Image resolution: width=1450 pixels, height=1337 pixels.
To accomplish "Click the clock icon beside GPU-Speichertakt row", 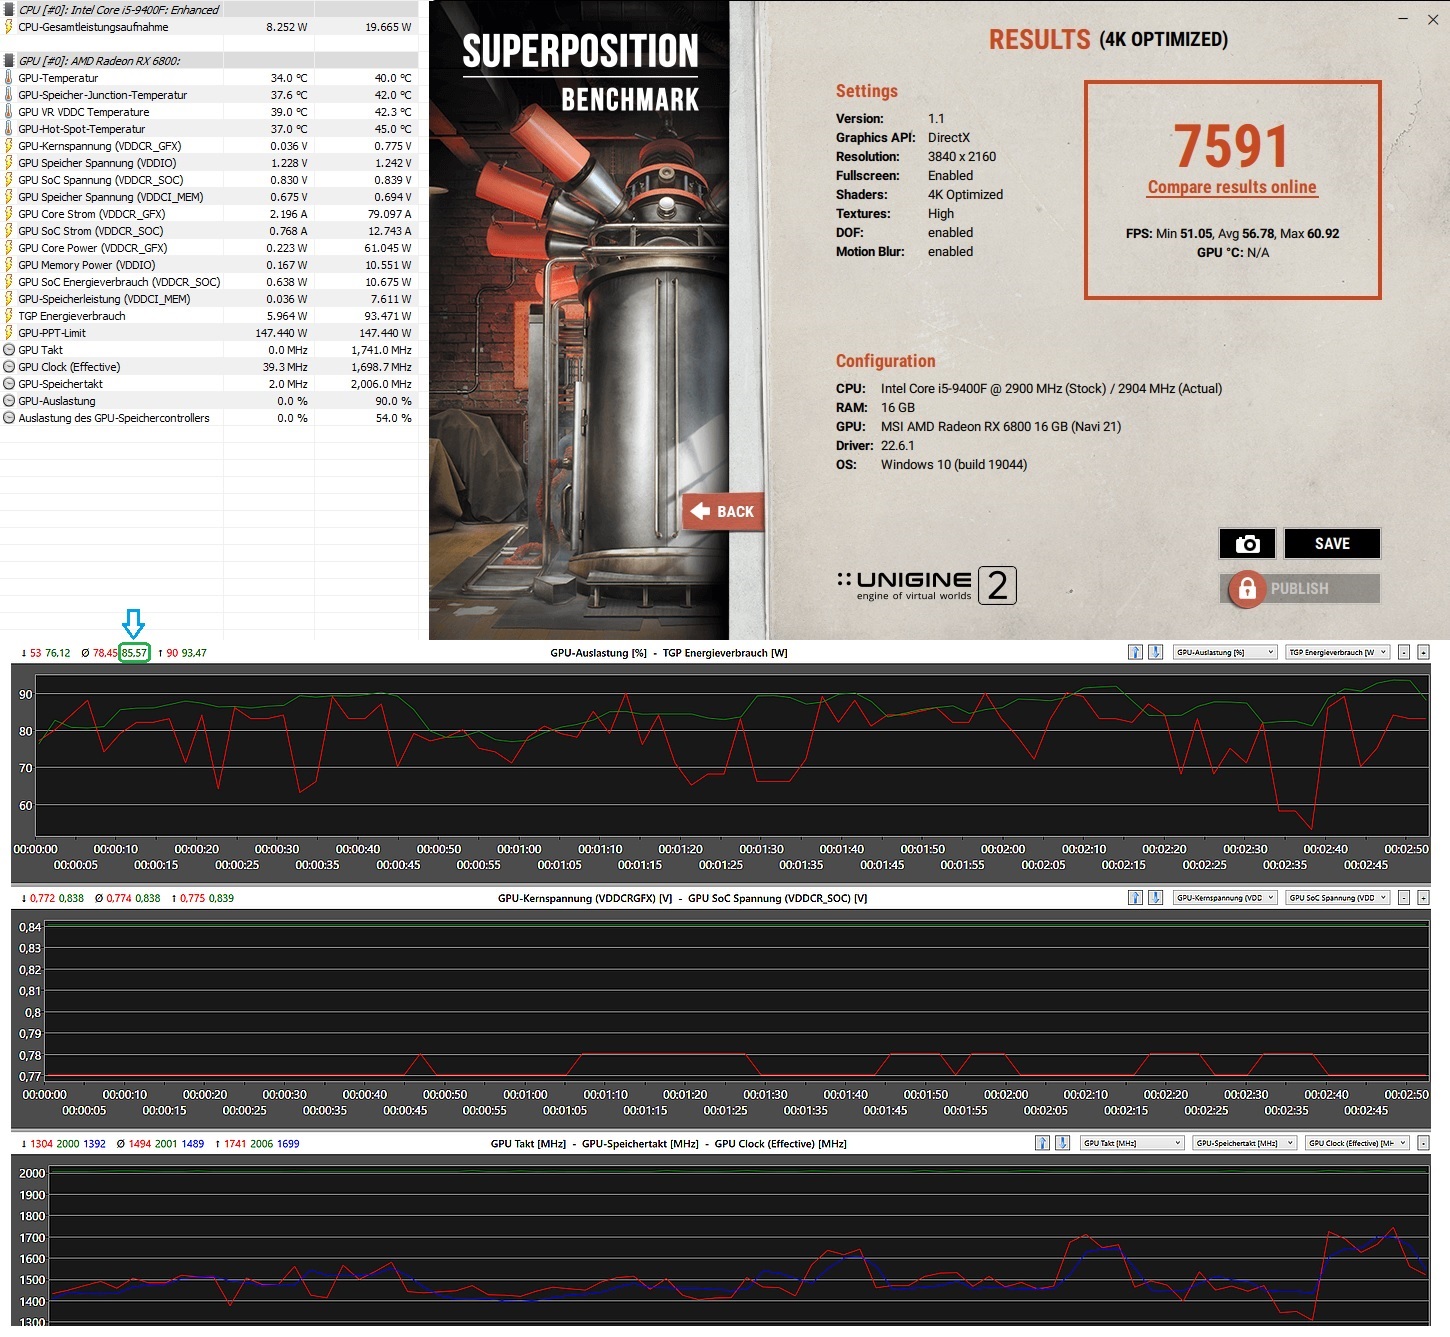I will tap(9, 384).
